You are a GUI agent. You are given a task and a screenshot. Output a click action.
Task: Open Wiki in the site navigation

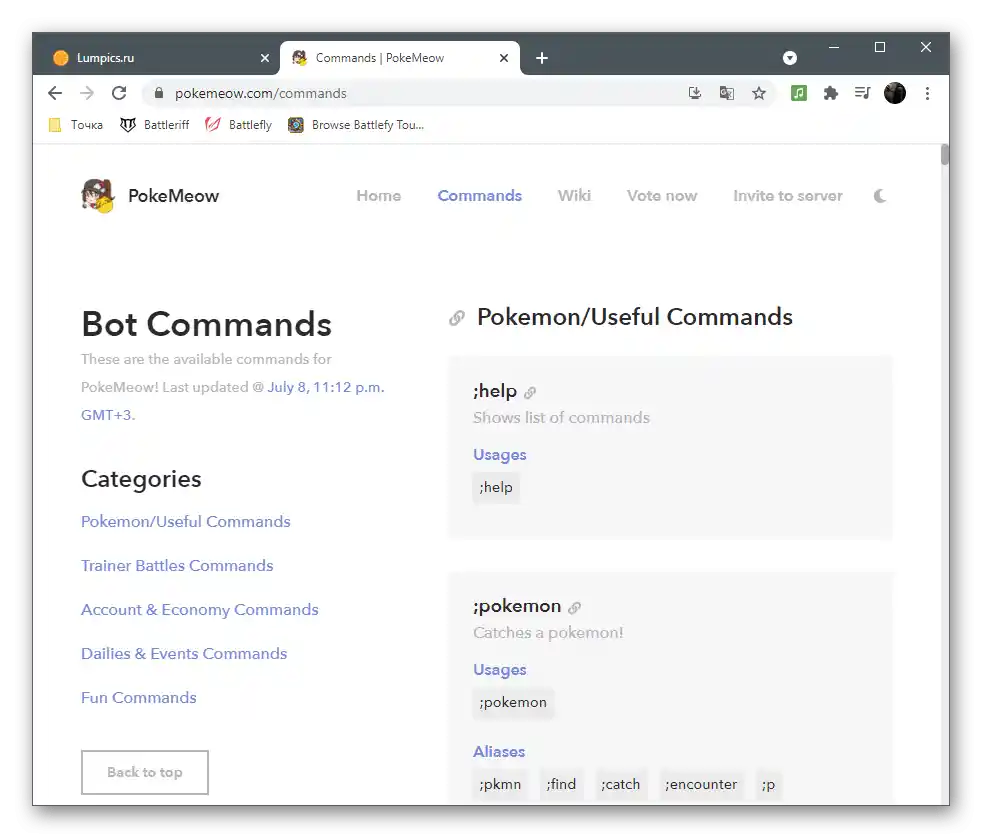tap(574, 196)
